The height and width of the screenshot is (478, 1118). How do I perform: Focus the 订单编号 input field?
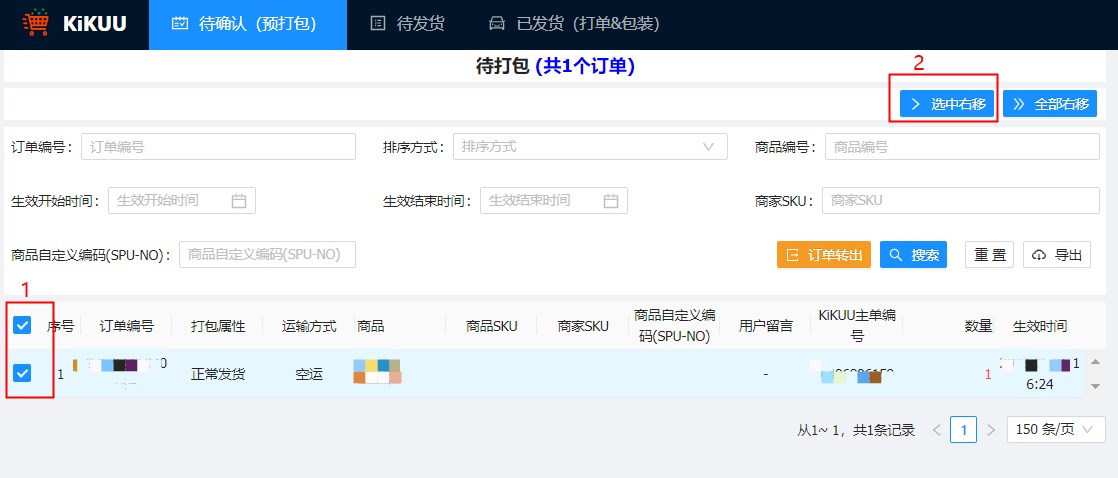pyautogui.click(x=218, y=147)
